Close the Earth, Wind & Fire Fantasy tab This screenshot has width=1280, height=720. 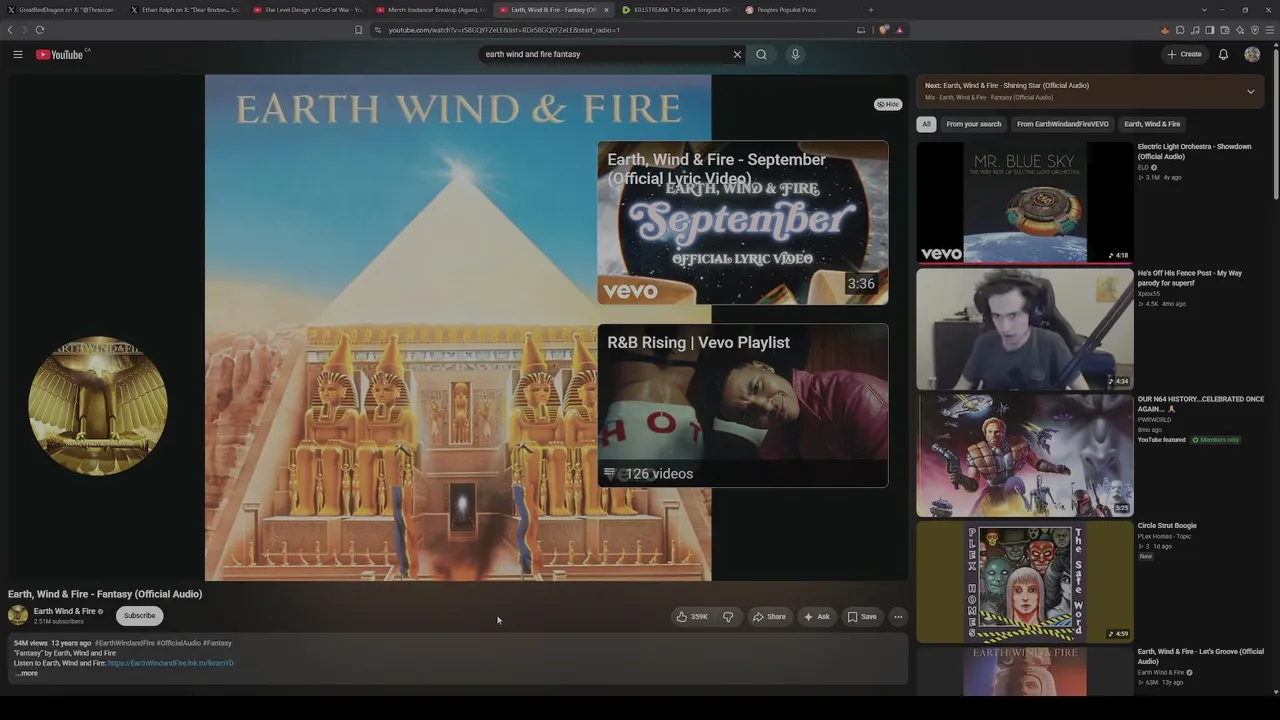click(606, 10)
